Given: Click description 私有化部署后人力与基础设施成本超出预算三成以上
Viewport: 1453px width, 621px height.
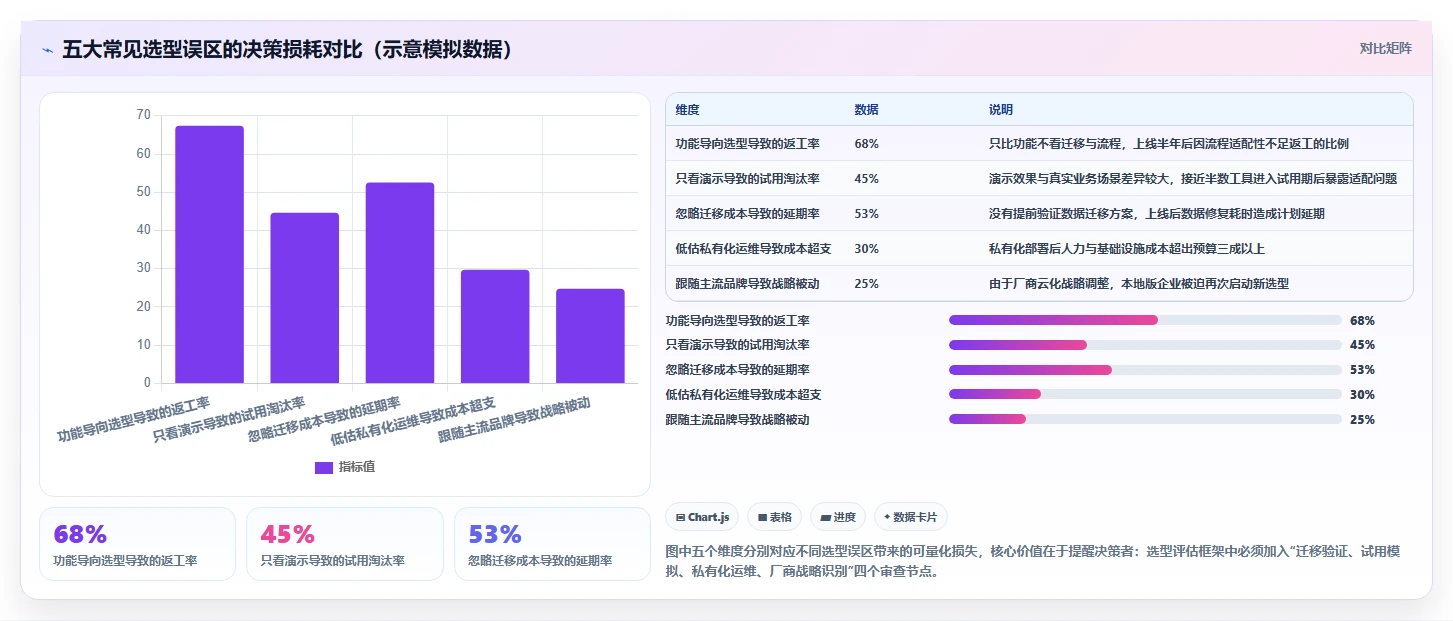Looking at the screenshot, I should [1127, 249].
